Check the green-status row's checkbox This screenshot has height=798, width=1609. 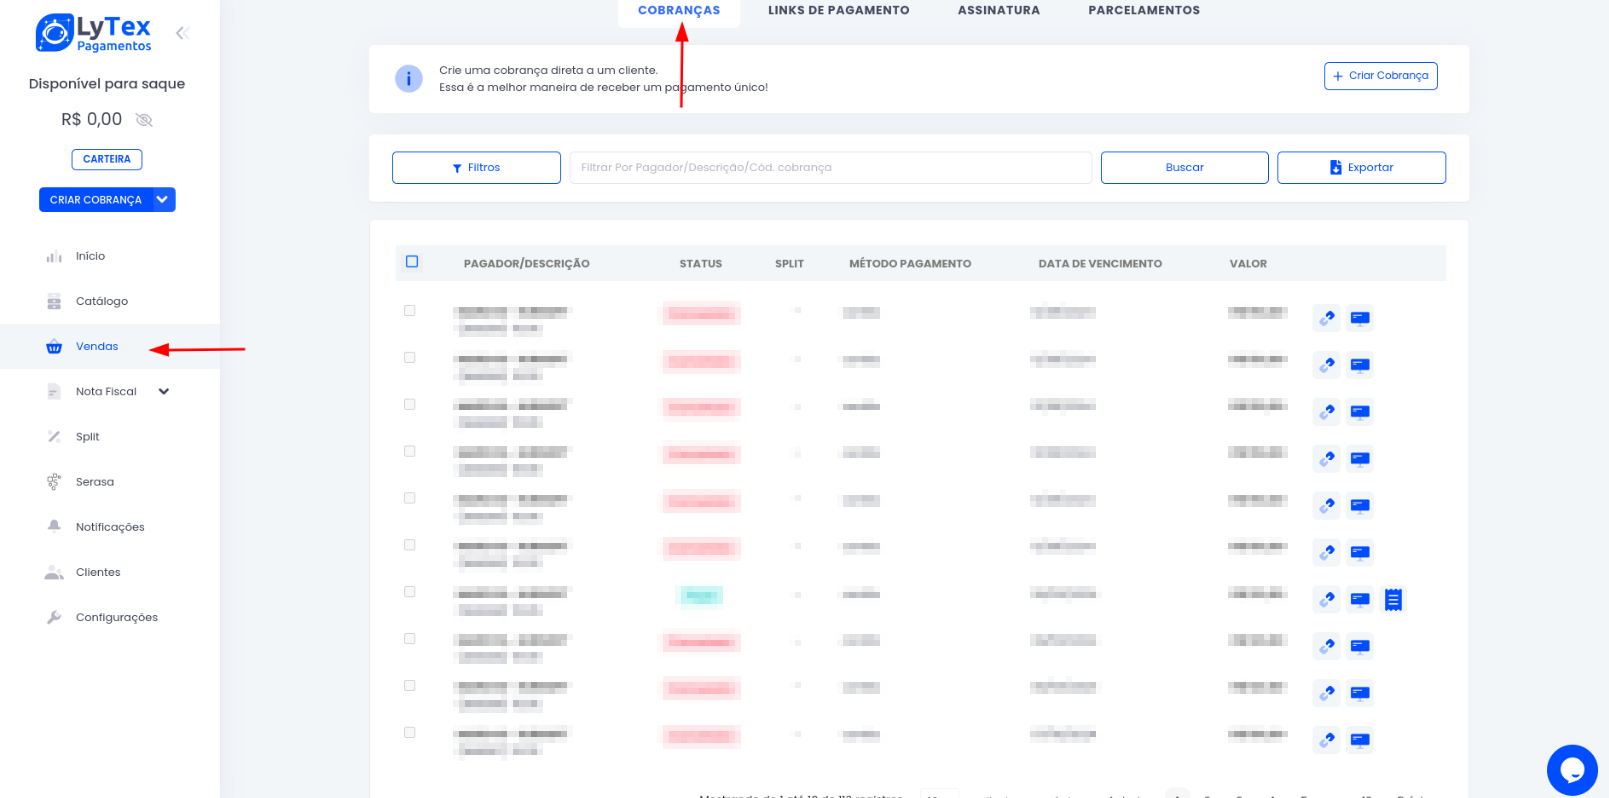[x=410, y=592]
